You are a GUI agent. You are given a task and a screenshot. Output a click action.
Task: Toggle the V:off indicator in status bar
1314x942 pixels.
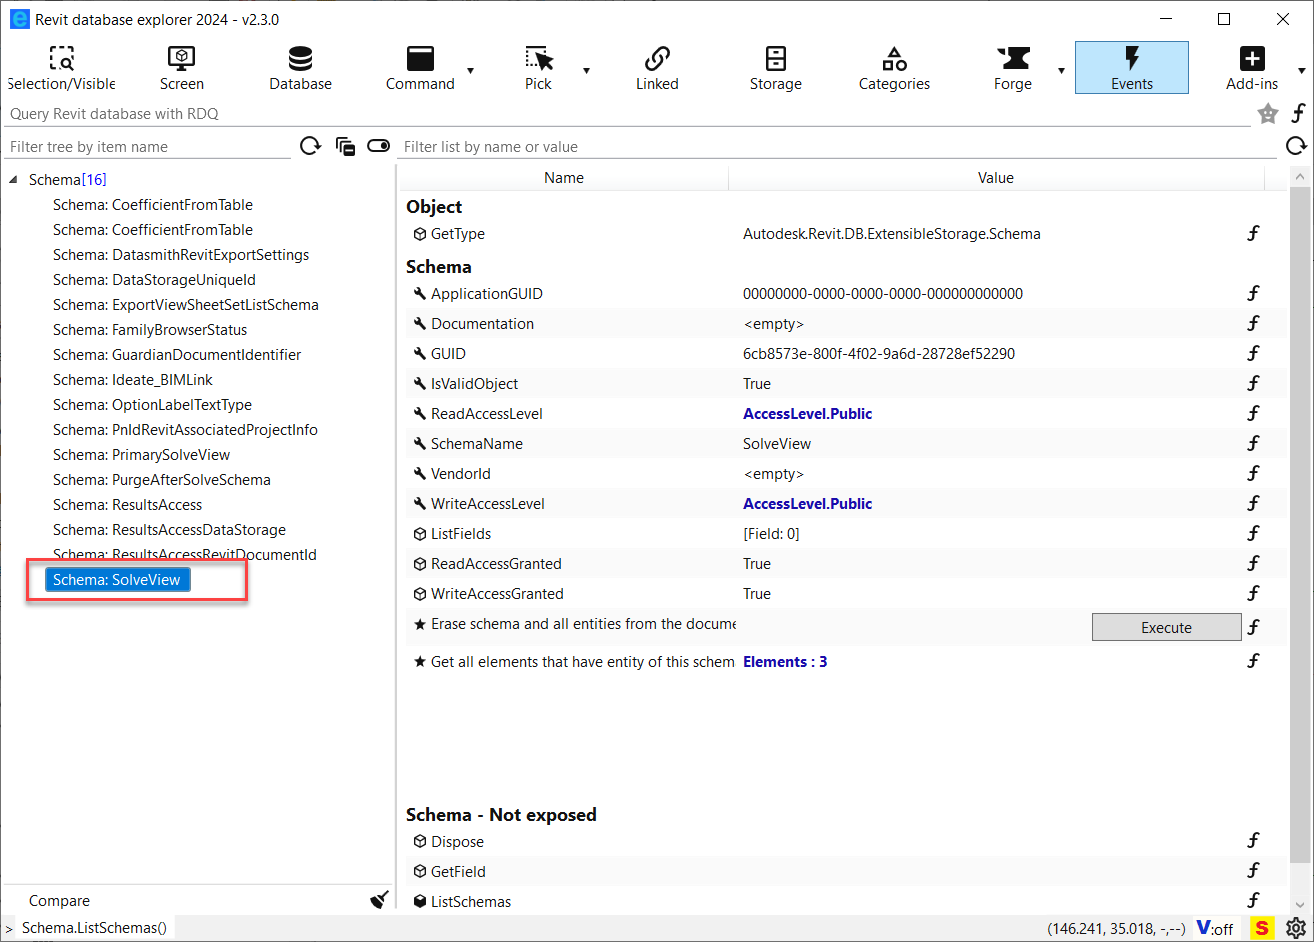[x=1215, y=928]
